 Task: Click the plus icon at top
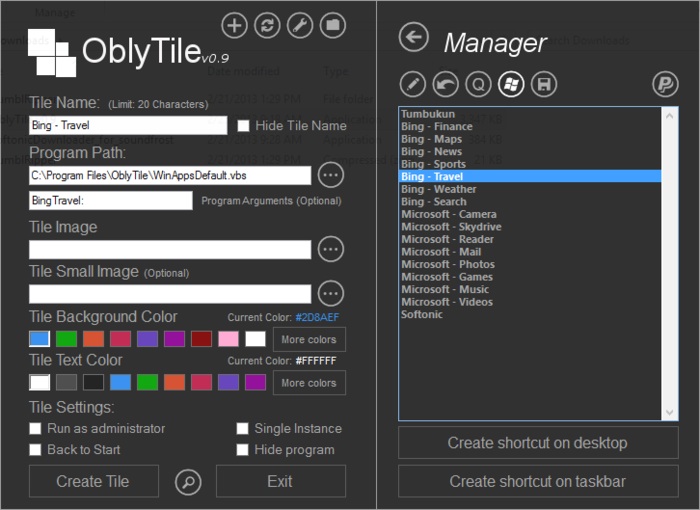[x=233, y=26]
